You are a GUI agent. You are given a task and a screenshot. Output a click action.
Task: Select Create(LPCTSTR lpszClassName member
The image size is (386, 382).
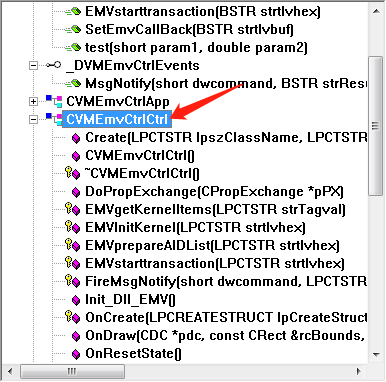pyautogui.click(x=226, y=138)
